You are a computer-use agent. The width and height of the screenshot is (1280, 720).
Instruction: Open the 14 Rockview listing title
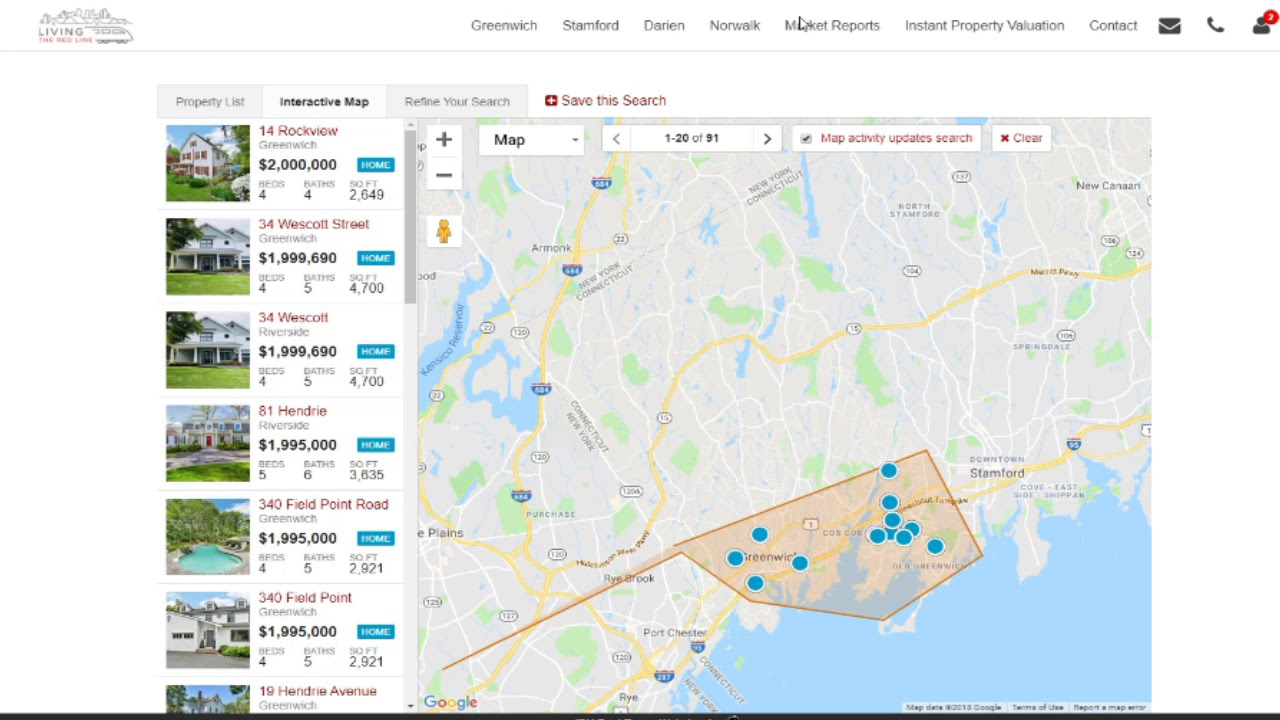pos(298,131)
